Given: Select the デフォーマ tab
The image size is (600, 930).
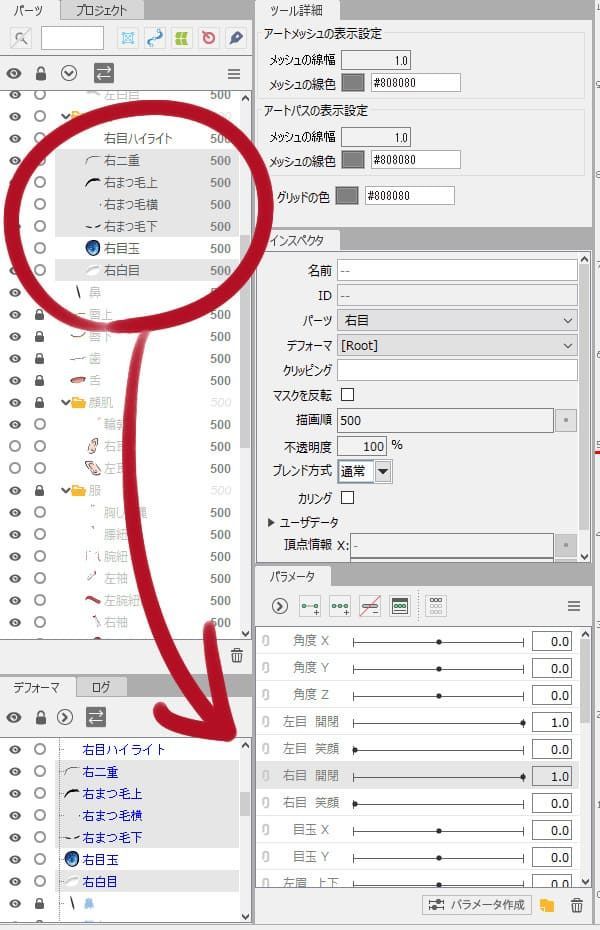Looking at the screenshot, I should (37, 687).
